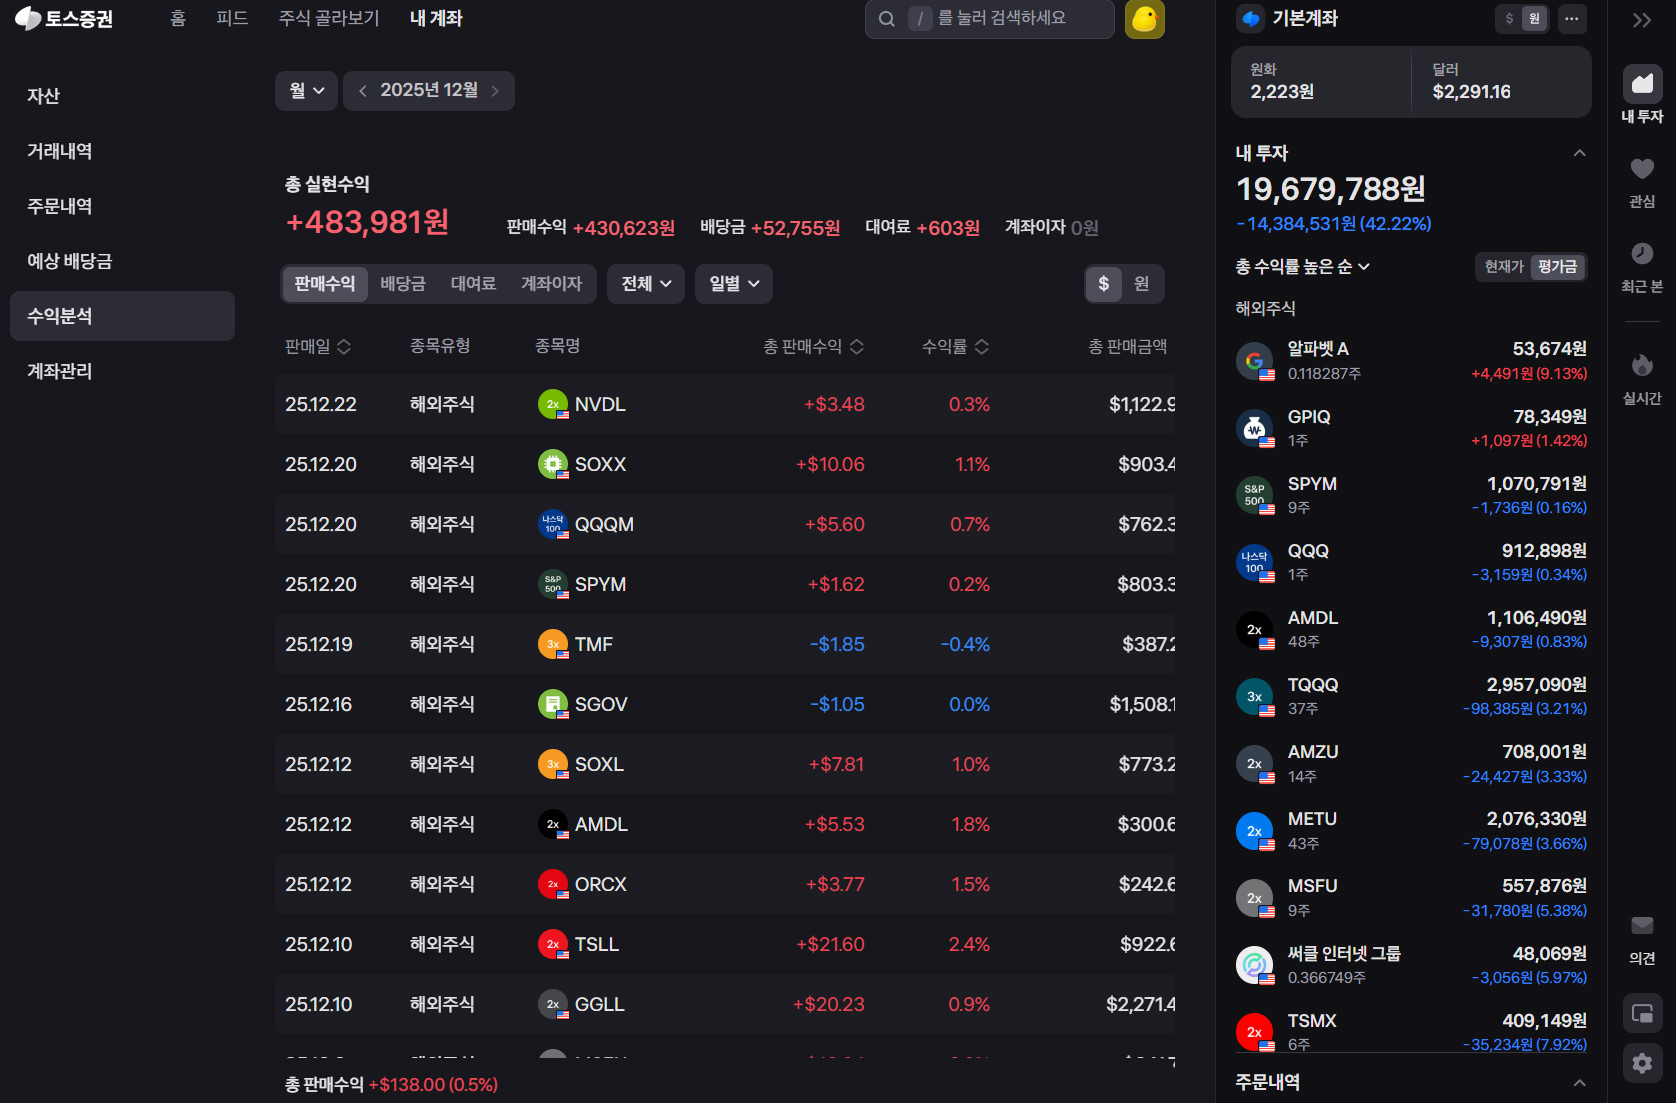The image size is (1676, 1103).
Task: Click the METU blue 2x icon
Action: click(x=1255, y=831)
